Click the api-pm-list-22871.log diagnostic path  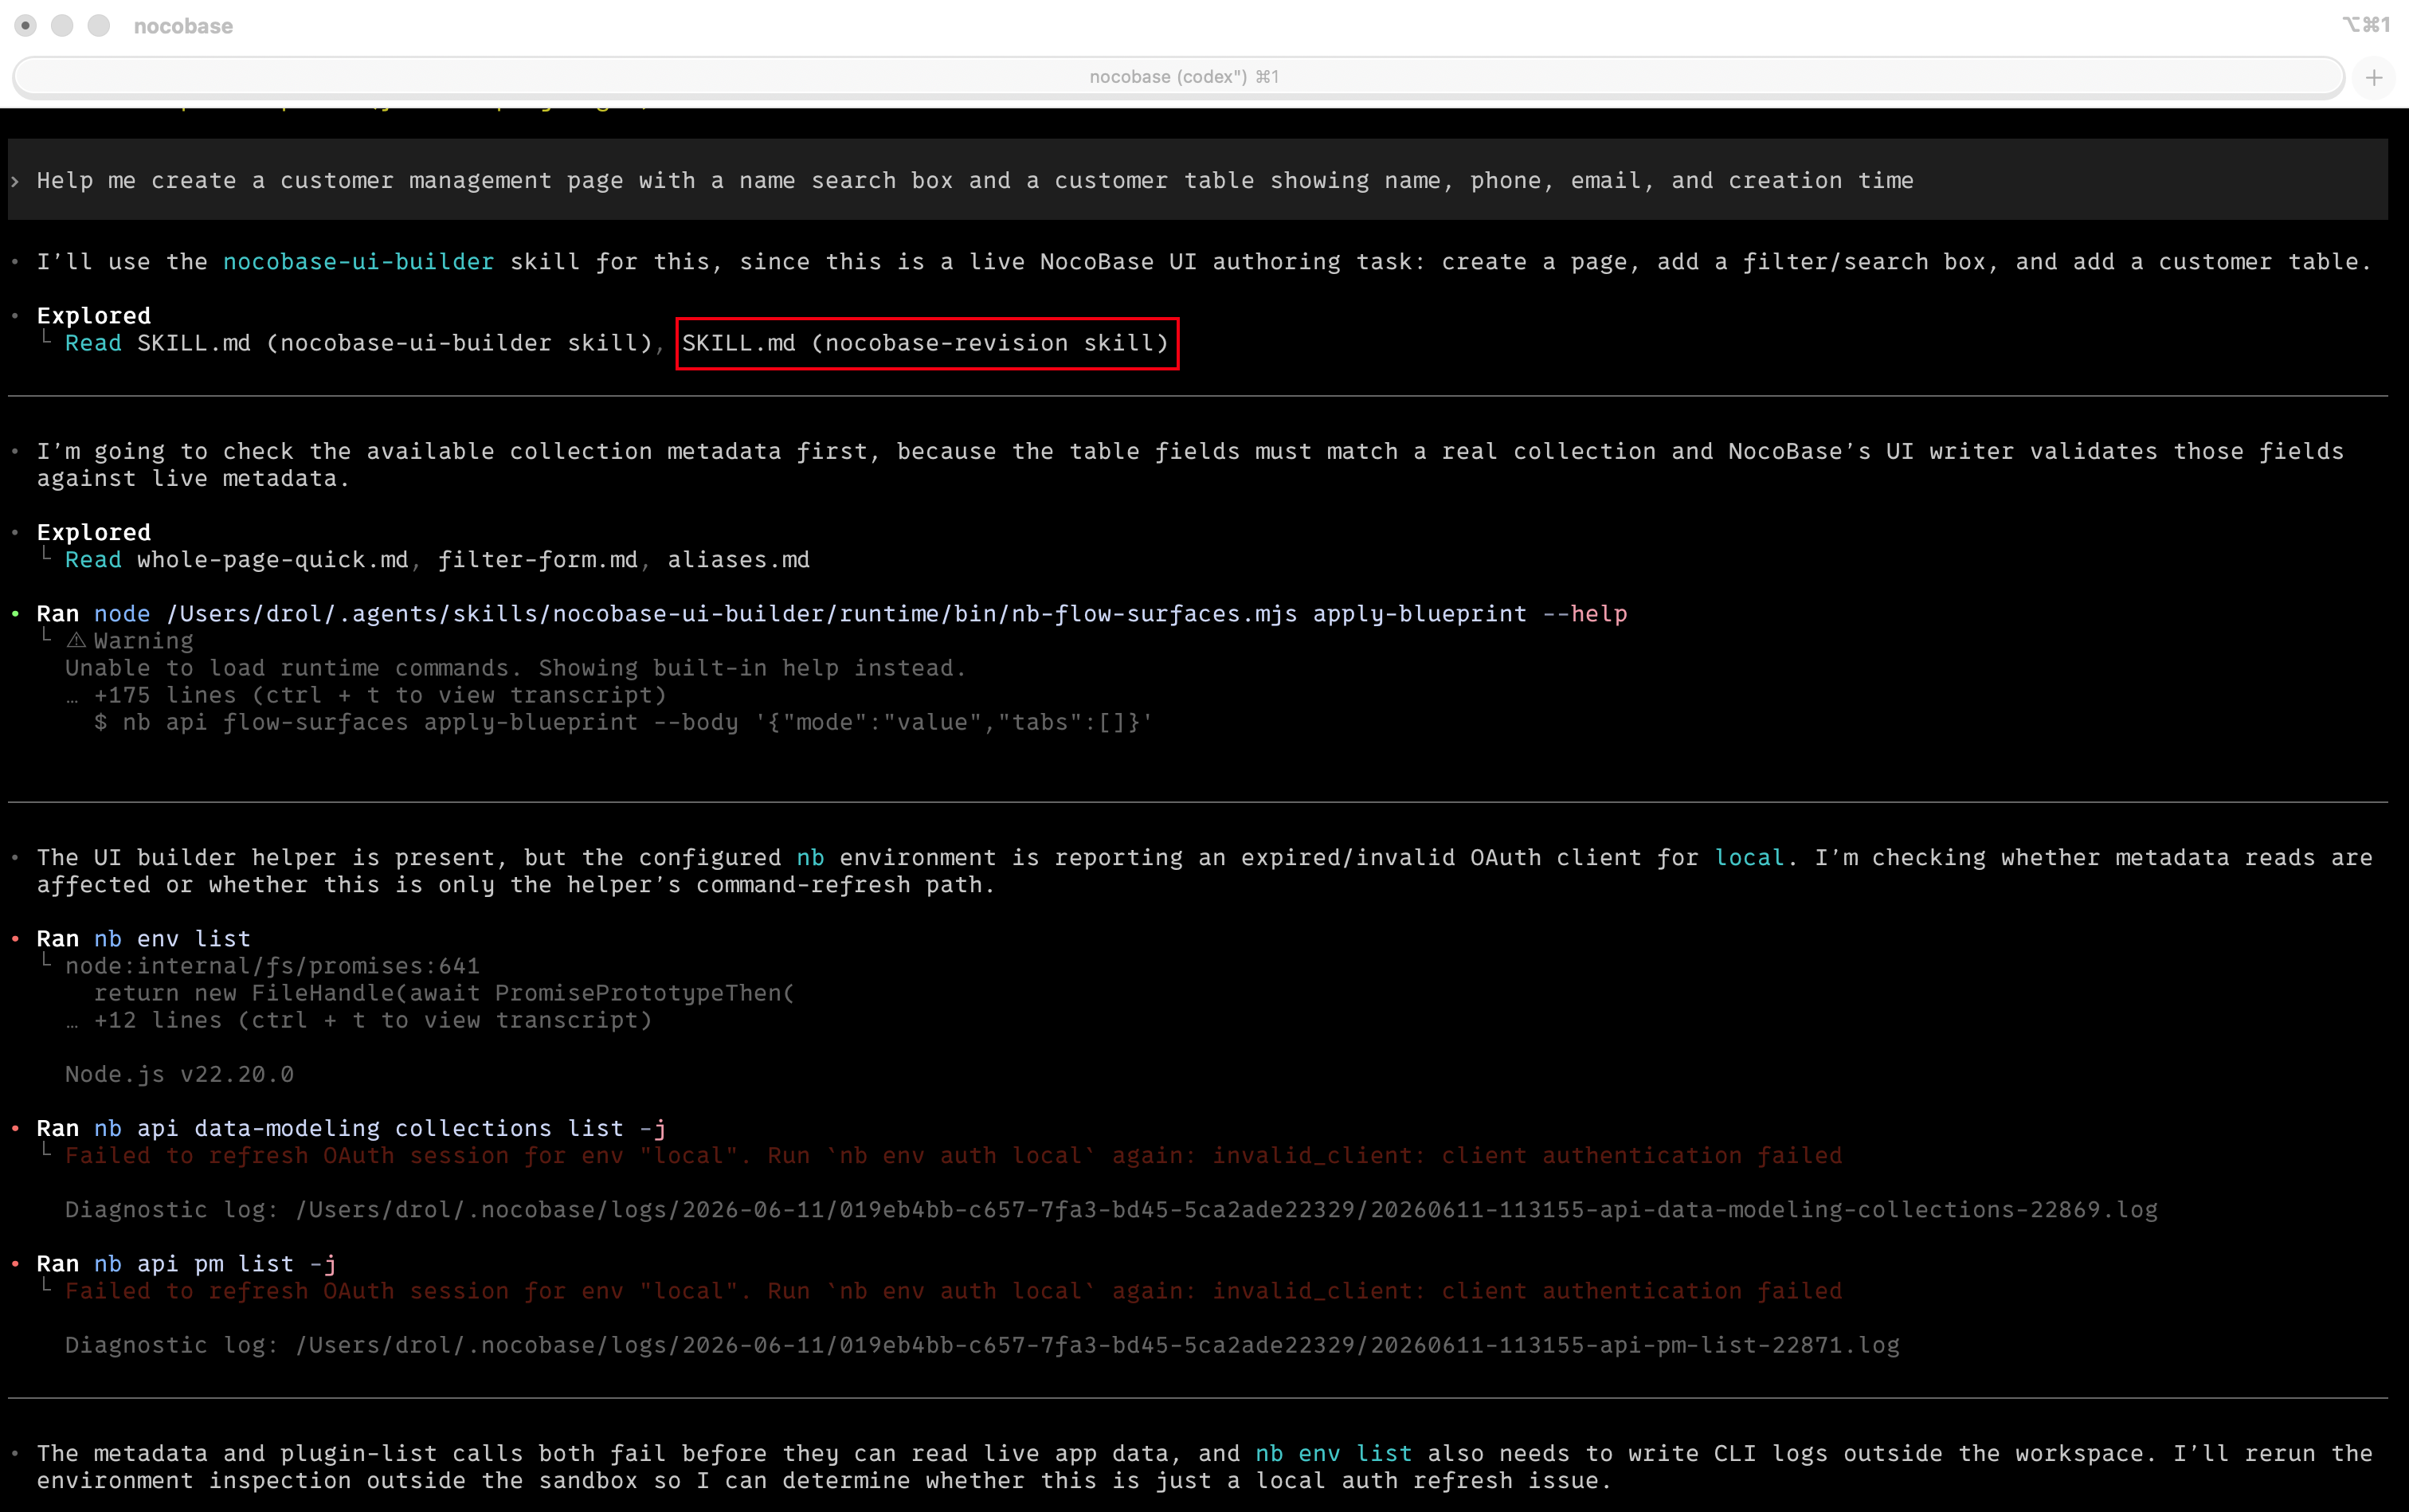pyautogui.click(x=1098, y=1345)
